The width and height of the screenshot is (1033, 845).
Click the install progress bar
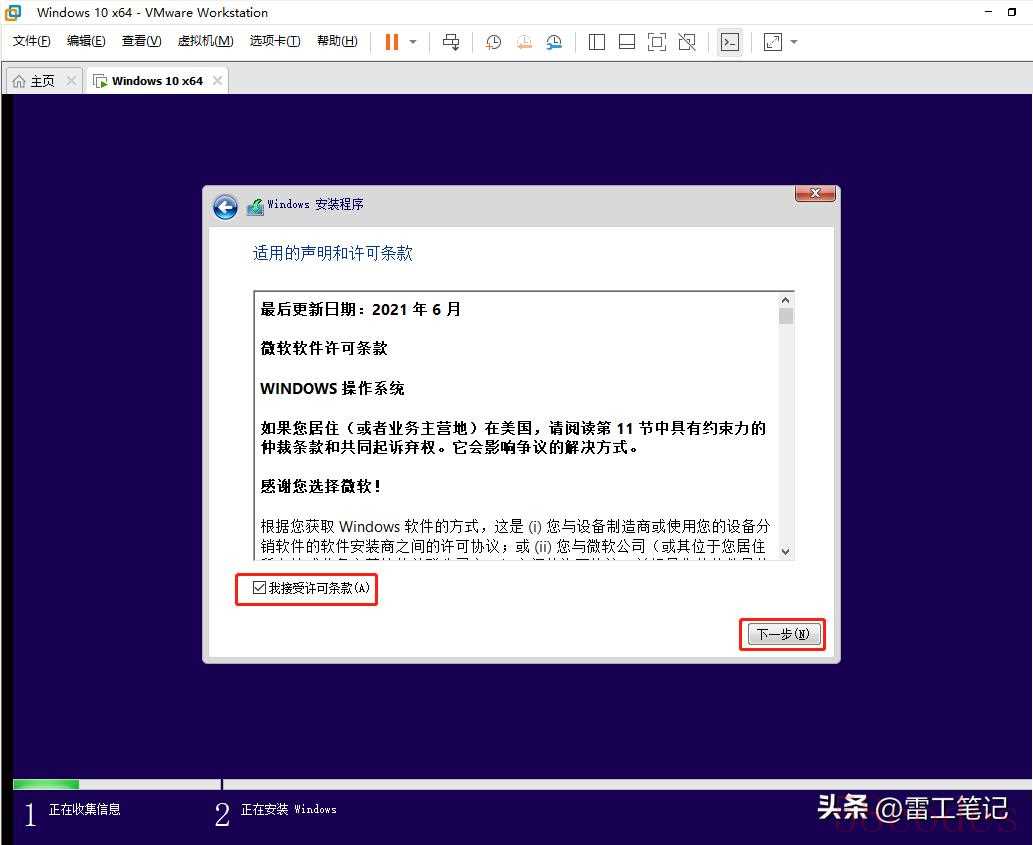522,784
